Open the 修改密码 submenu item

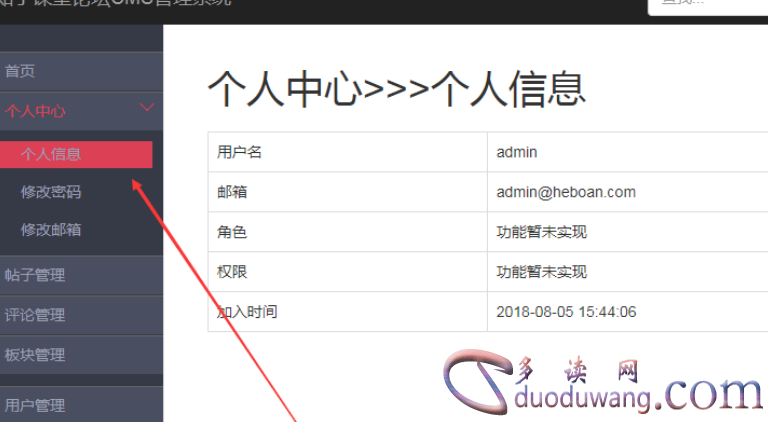[51, 192]
